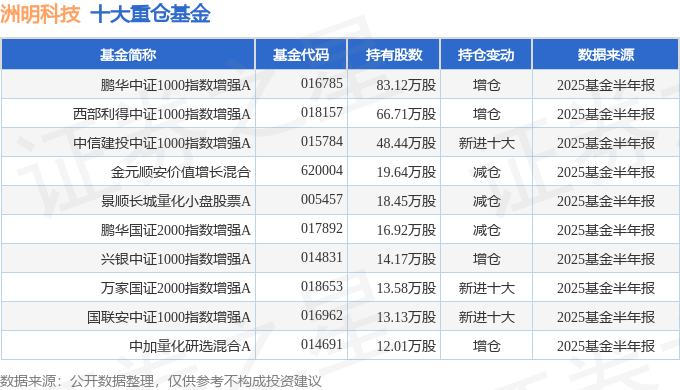
Task: Click the 13.58万股 holding value
Action: point(406,288)
